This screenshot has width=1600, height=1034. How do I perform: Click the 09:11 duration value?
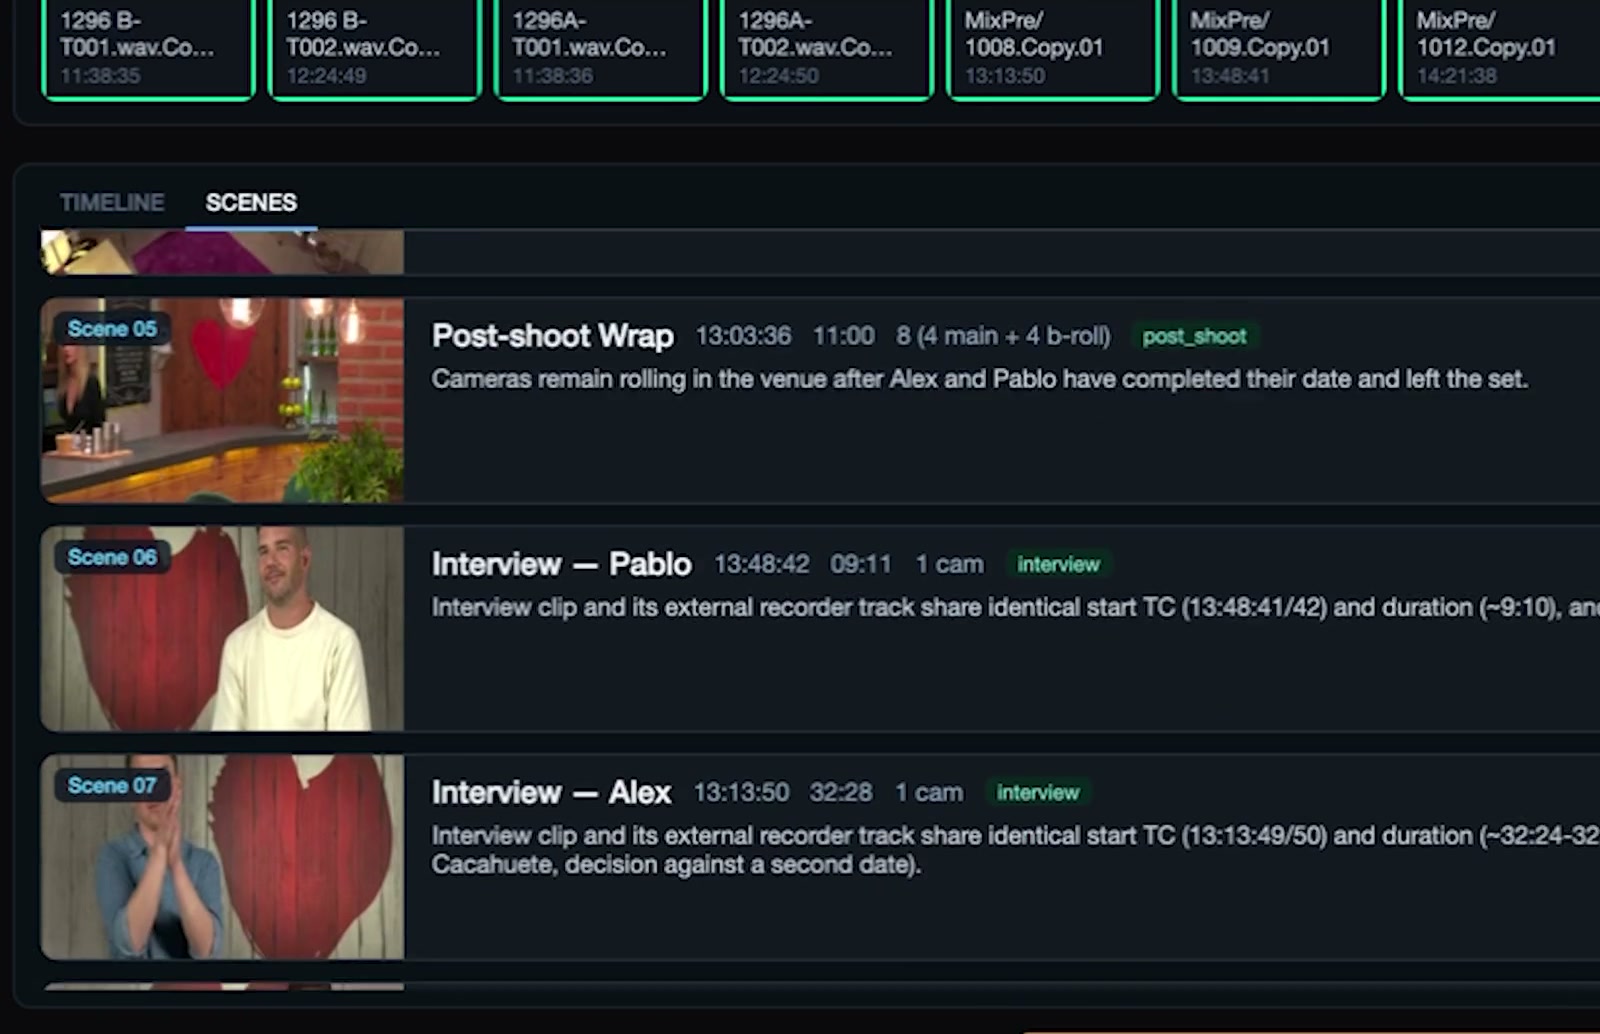861,564
